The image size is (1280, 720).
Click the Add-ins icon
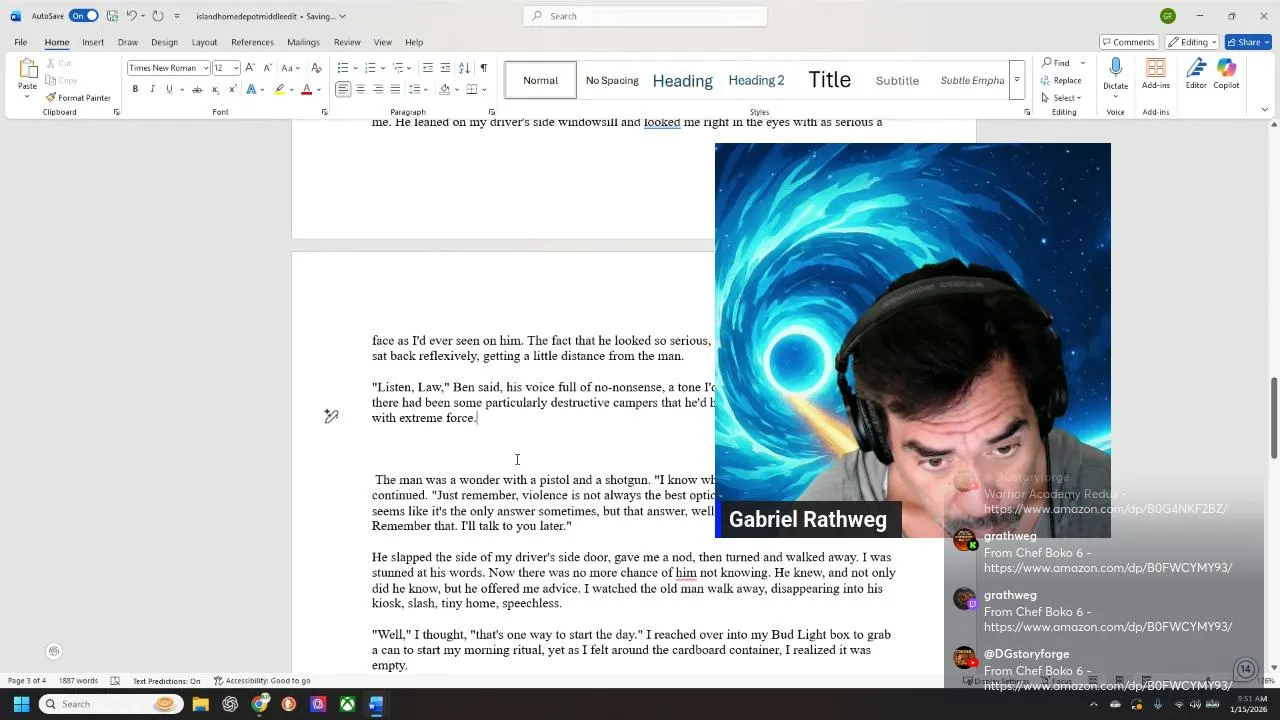pyautogui.click(x=1156, y=73)
